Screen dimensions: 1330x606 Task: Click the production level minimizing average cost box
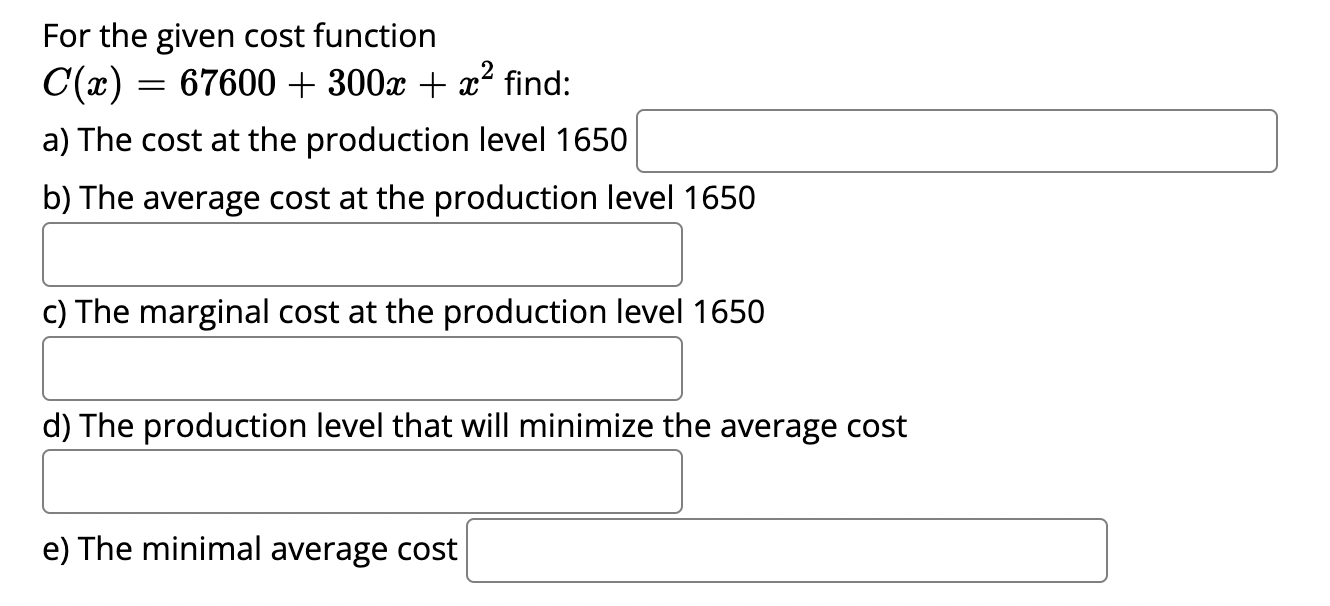click(360, 481)
